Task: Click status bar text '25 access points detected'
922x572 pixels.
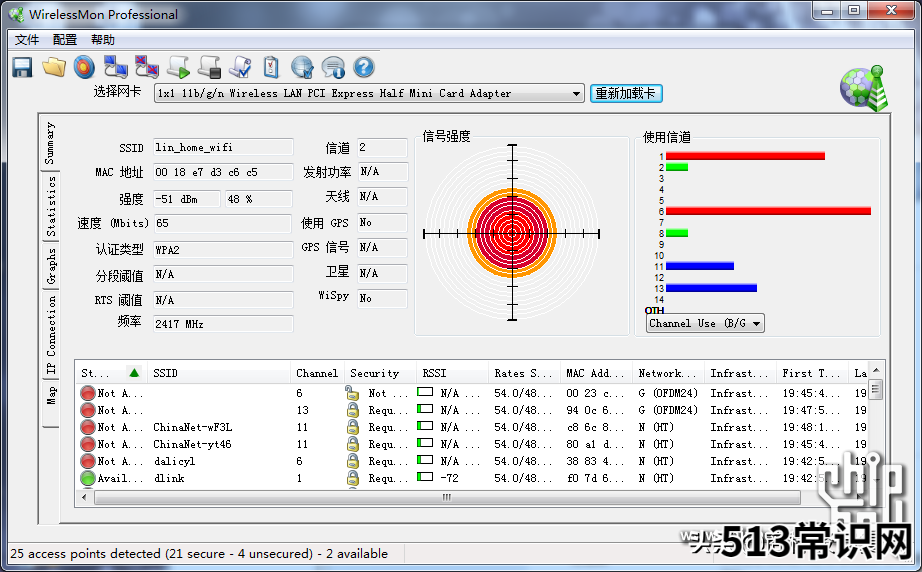Action: [85, 554]
